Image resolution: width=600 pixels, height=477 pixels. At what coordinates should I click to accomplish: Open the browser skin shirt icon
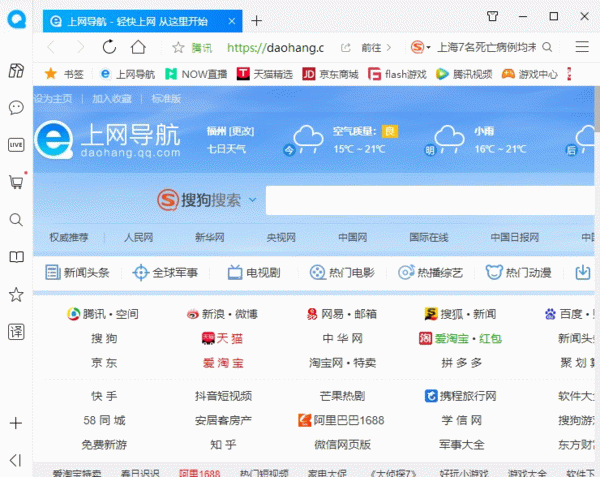point(492,16)
